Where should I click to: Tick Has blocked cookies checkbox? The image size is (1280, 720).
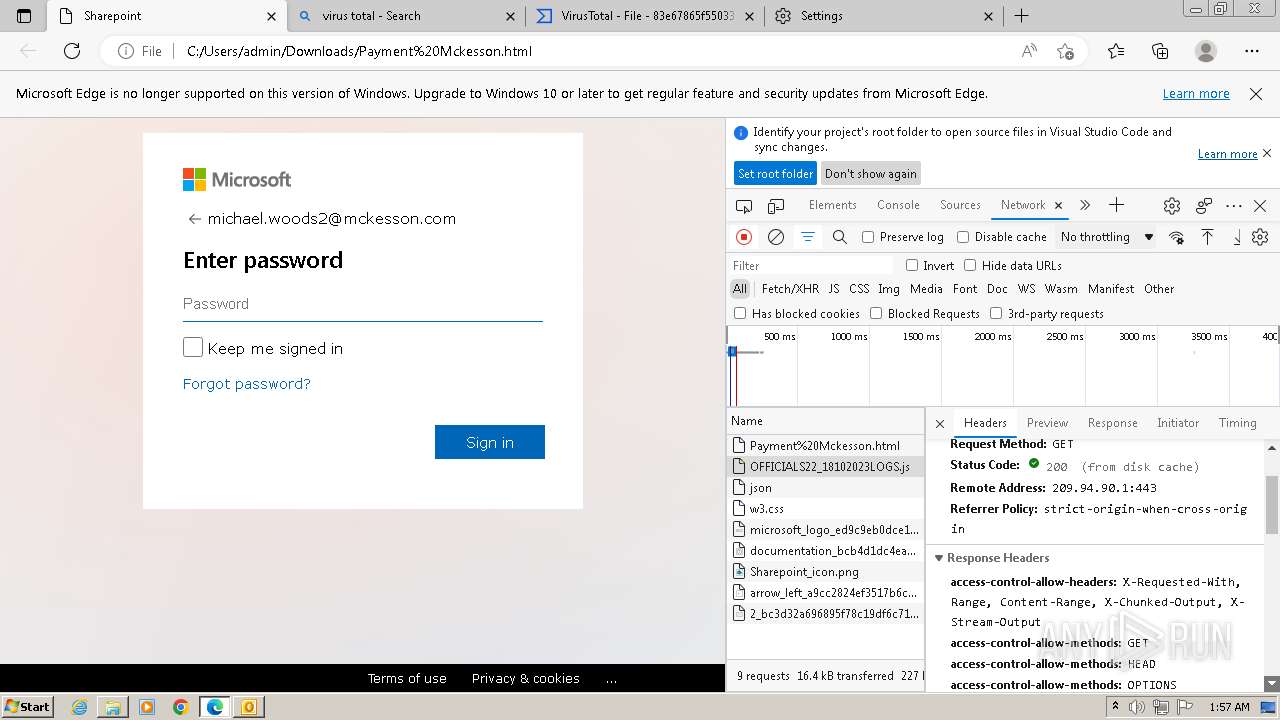coord(740,313)
